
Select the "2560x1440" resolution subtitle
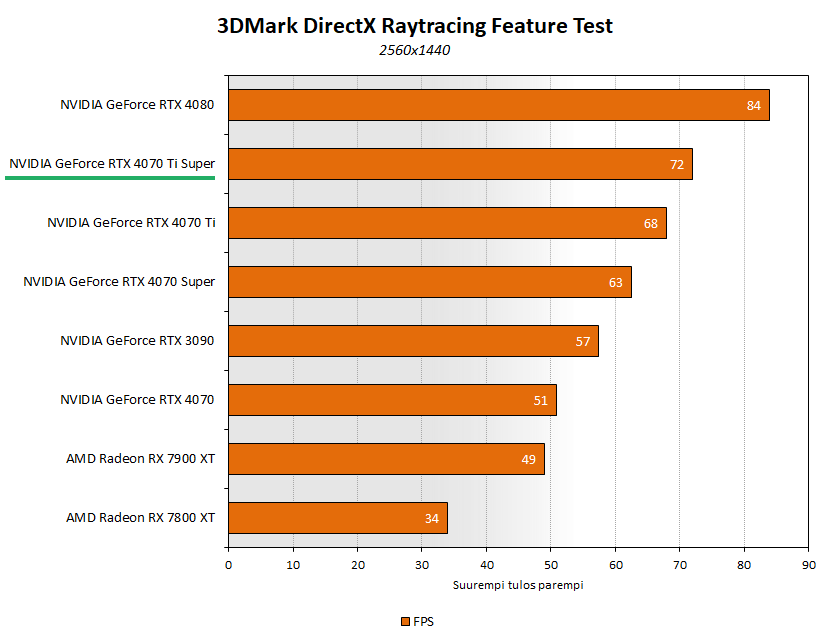(x=414, y=50)
